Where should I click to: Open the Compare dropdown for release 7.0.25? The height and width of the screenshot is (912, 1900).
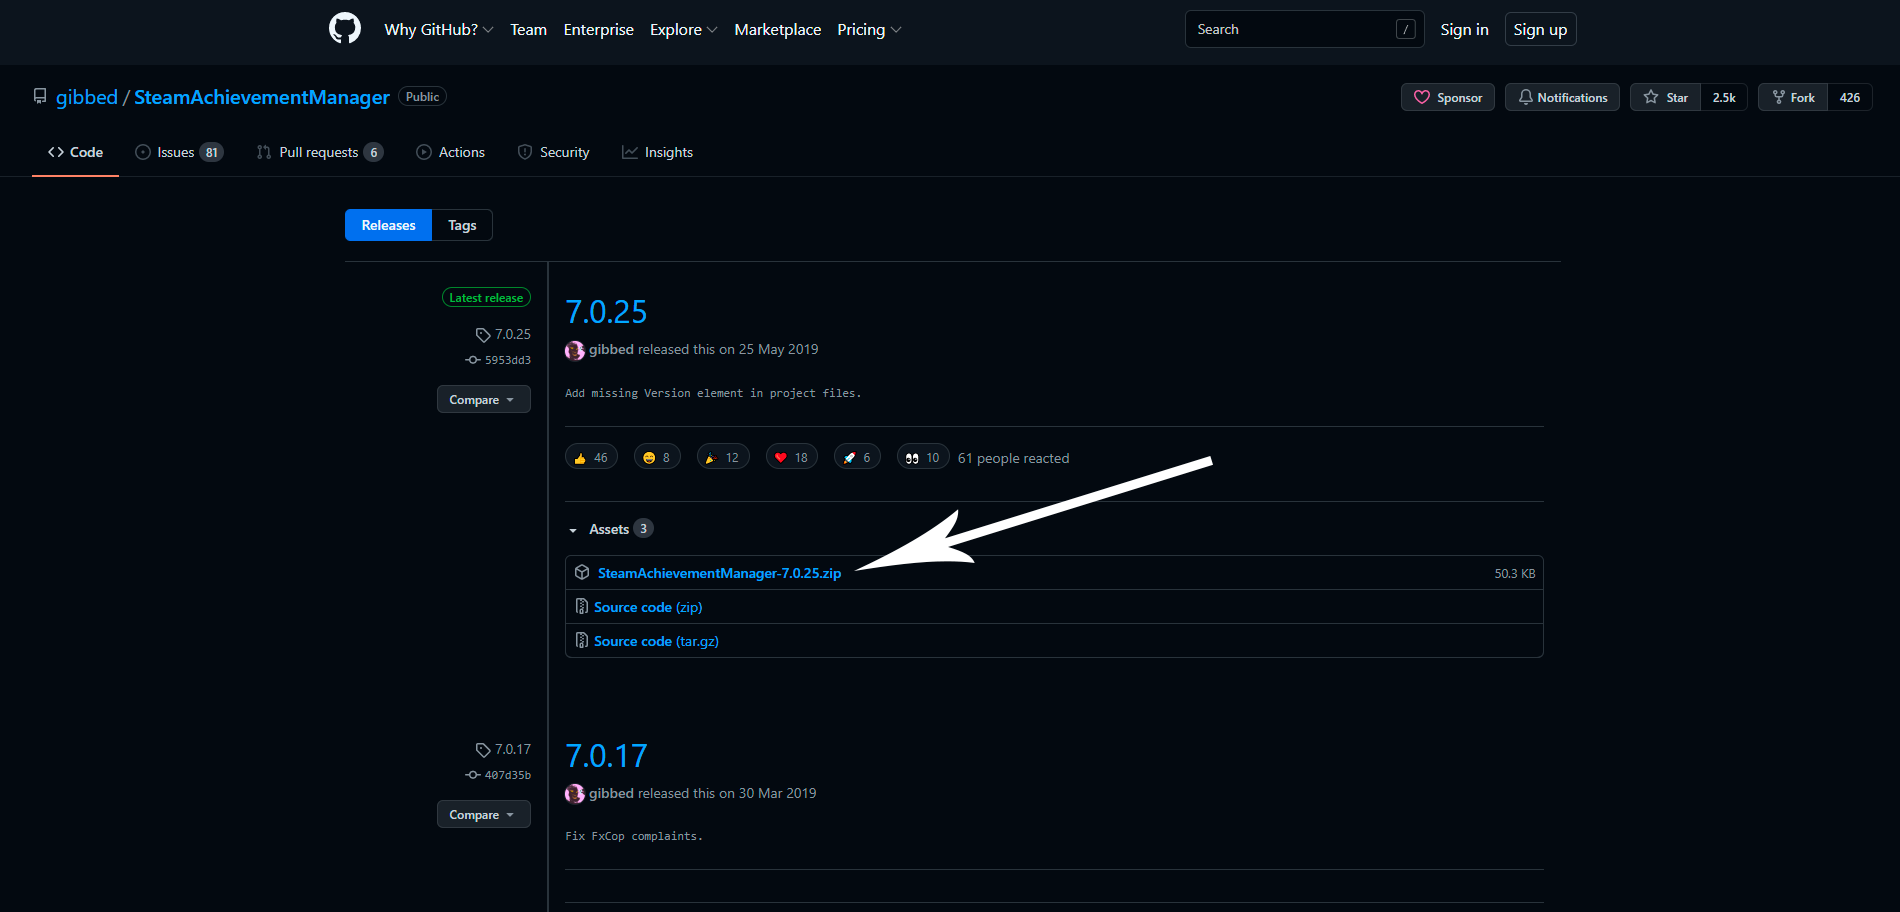click(x=484, y=399)
